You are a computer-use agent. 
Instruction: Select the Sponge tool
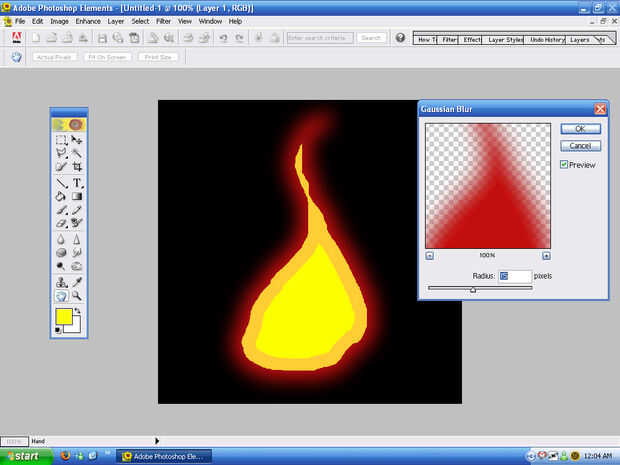(61, 252)
